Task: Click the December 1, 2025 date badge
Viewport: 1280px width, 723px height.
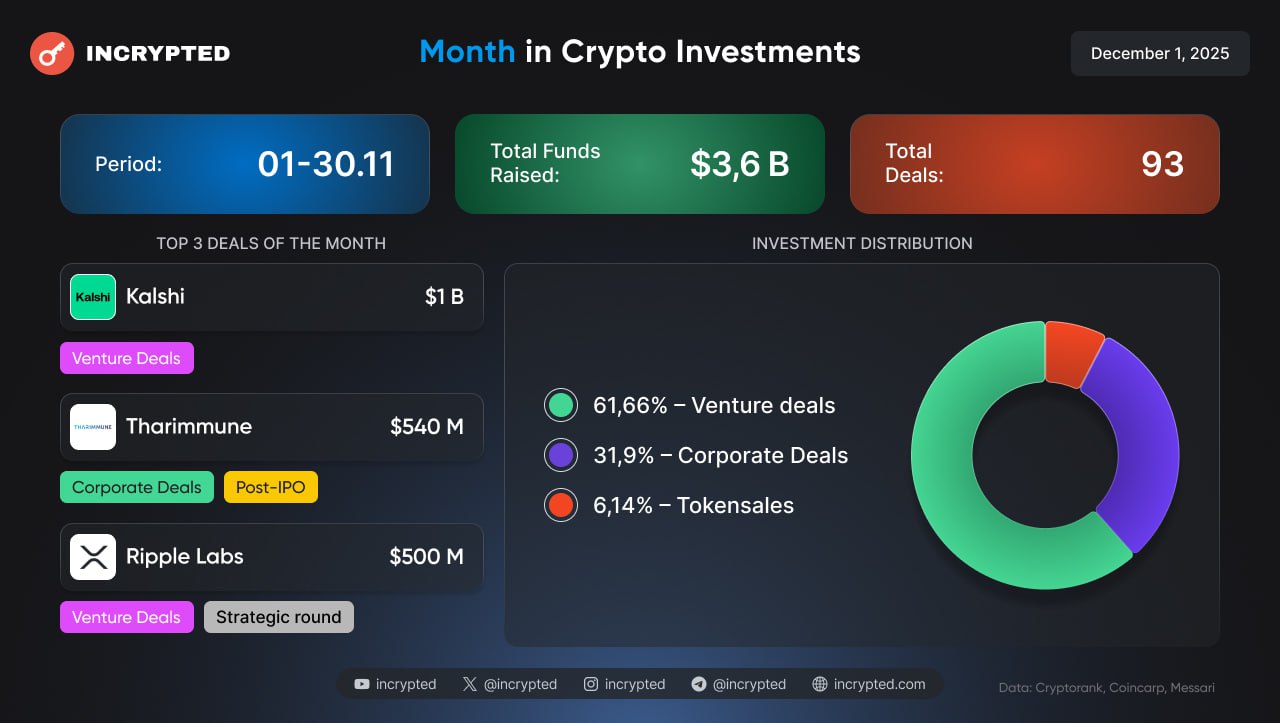Action: coord(1160,54)
